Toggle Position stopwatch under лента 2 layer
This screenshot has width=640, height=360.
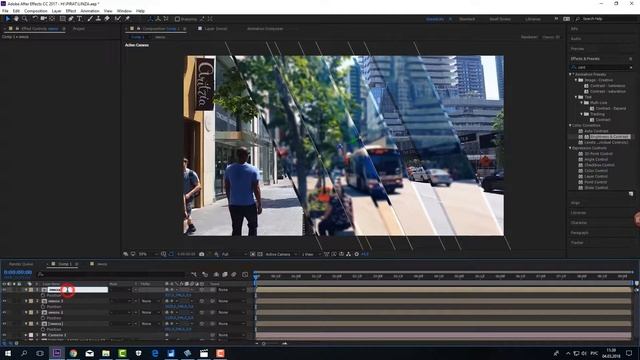pyautogui.click(x=43, y=318)
